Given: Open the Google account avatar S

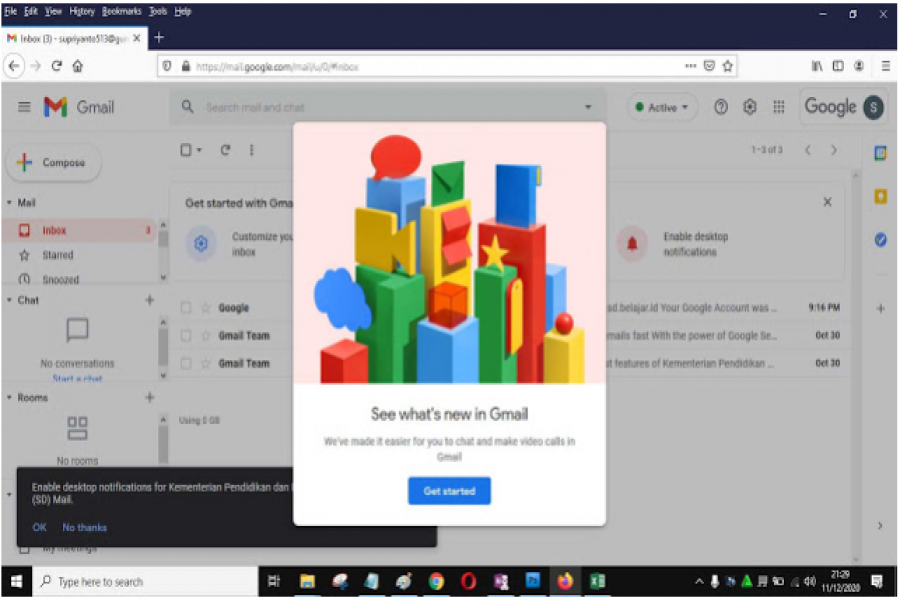Looking at the screenshot, I should [x=873, y=107].
